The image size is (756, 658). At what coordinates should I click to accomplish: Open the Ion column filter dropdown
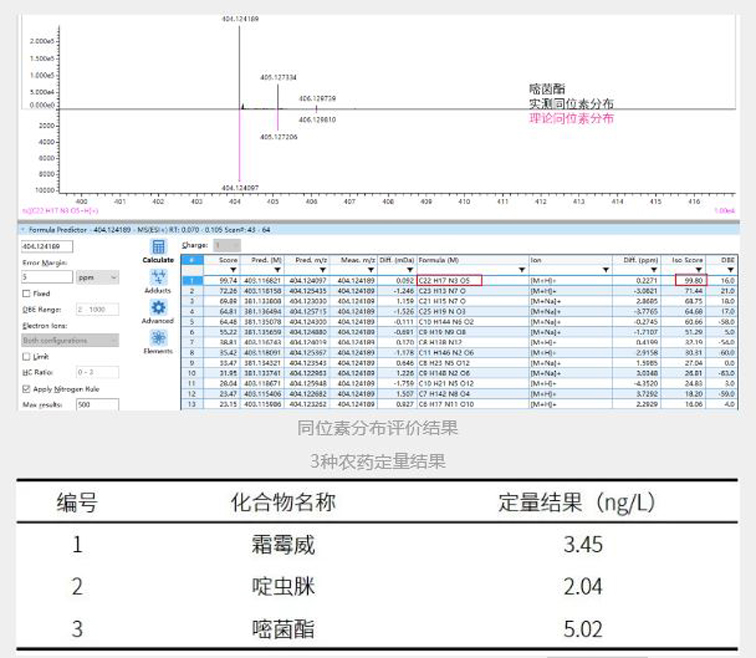click(x=605, y=270)
